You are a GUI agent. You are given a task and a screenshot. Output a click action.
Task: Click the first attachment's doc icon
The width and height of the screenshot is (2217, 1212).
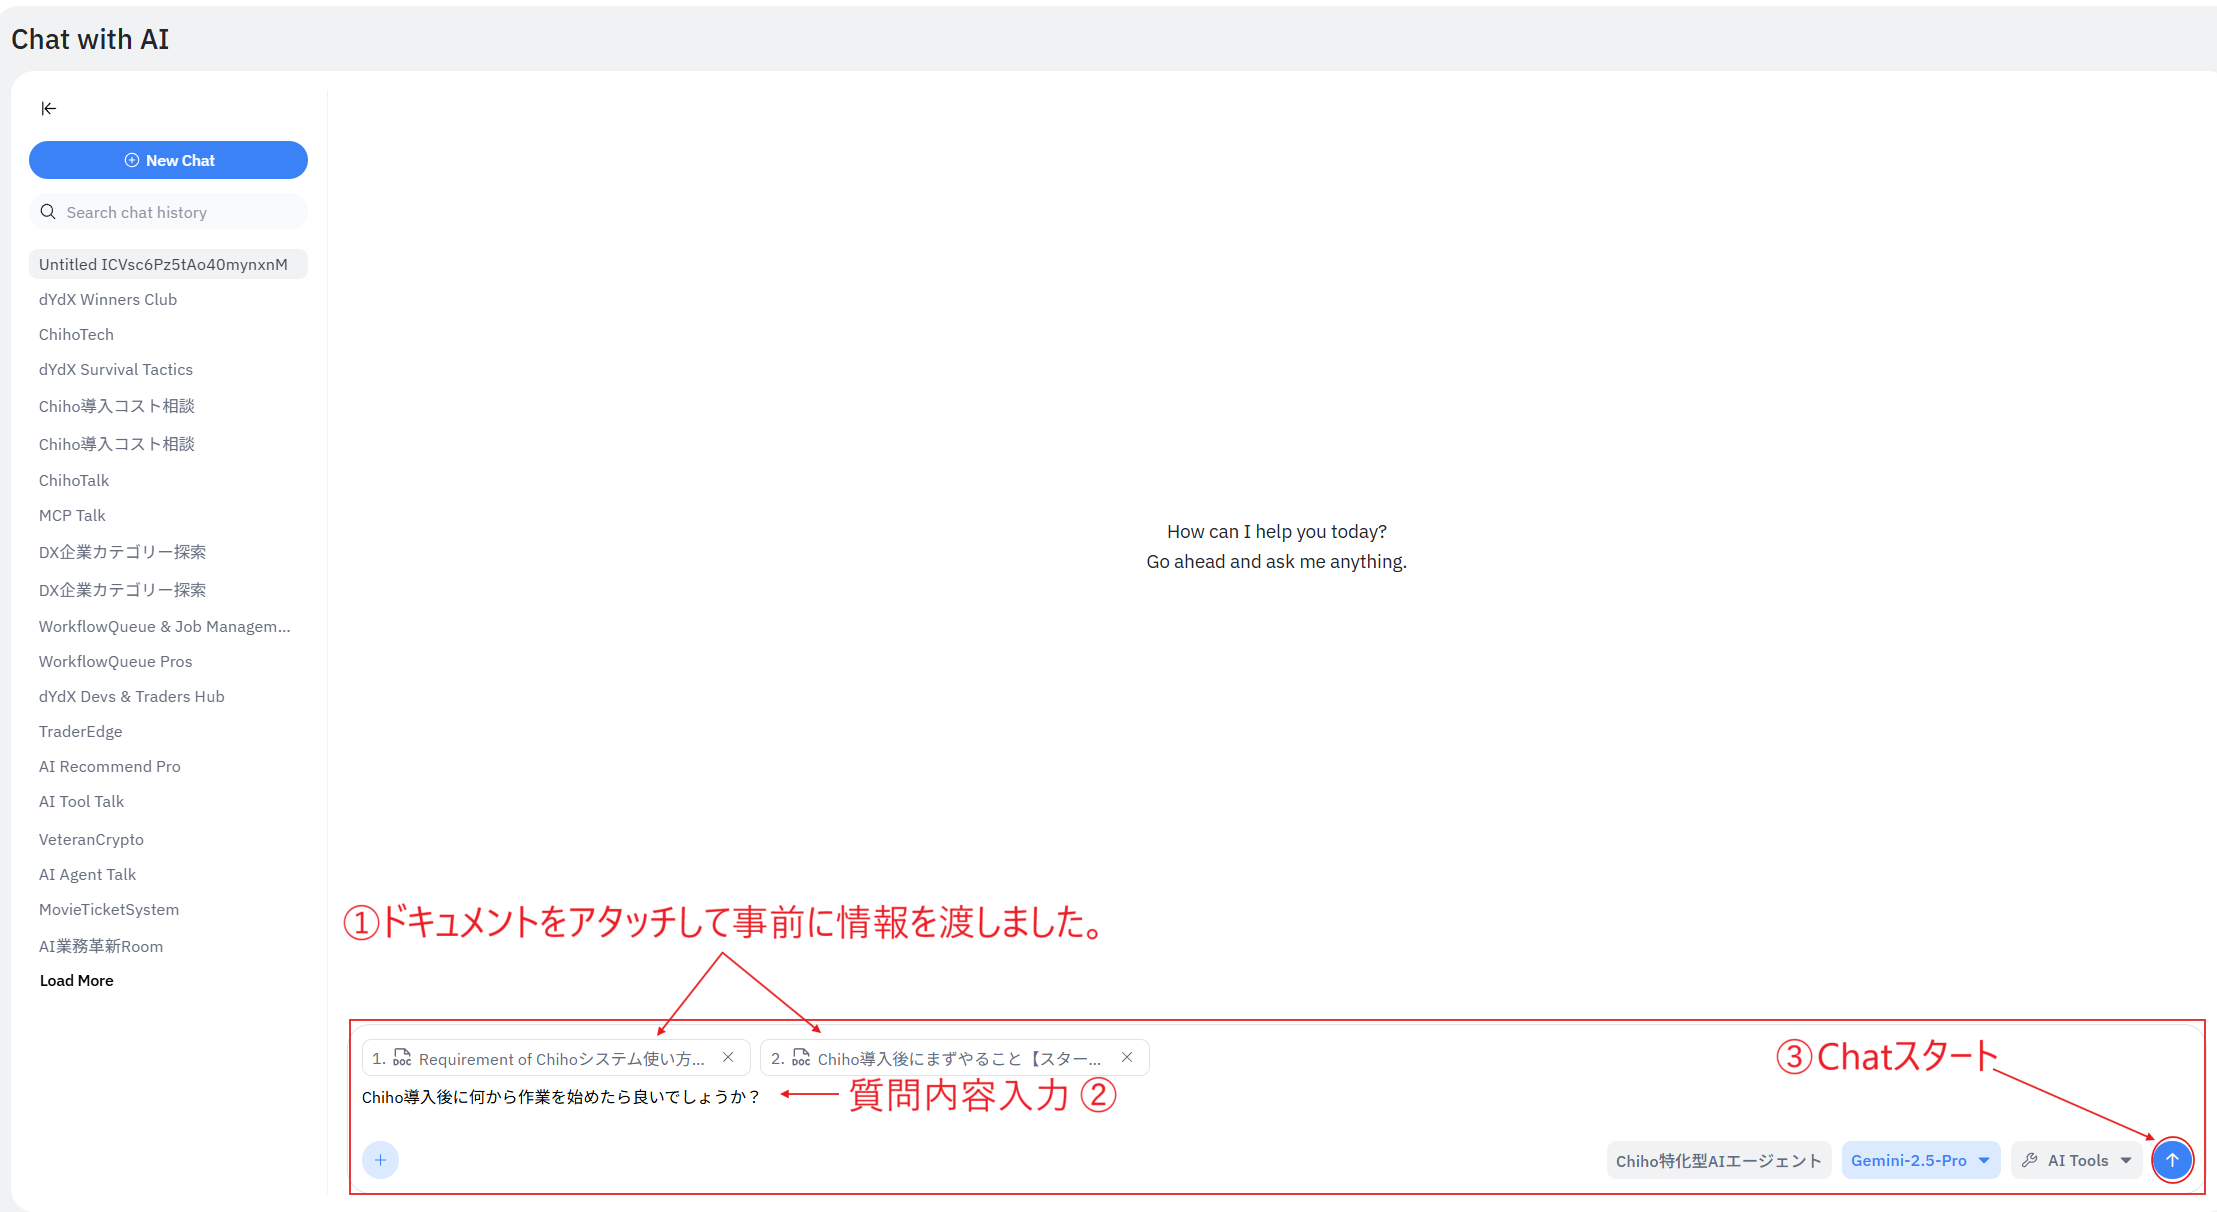point(402,1058)
